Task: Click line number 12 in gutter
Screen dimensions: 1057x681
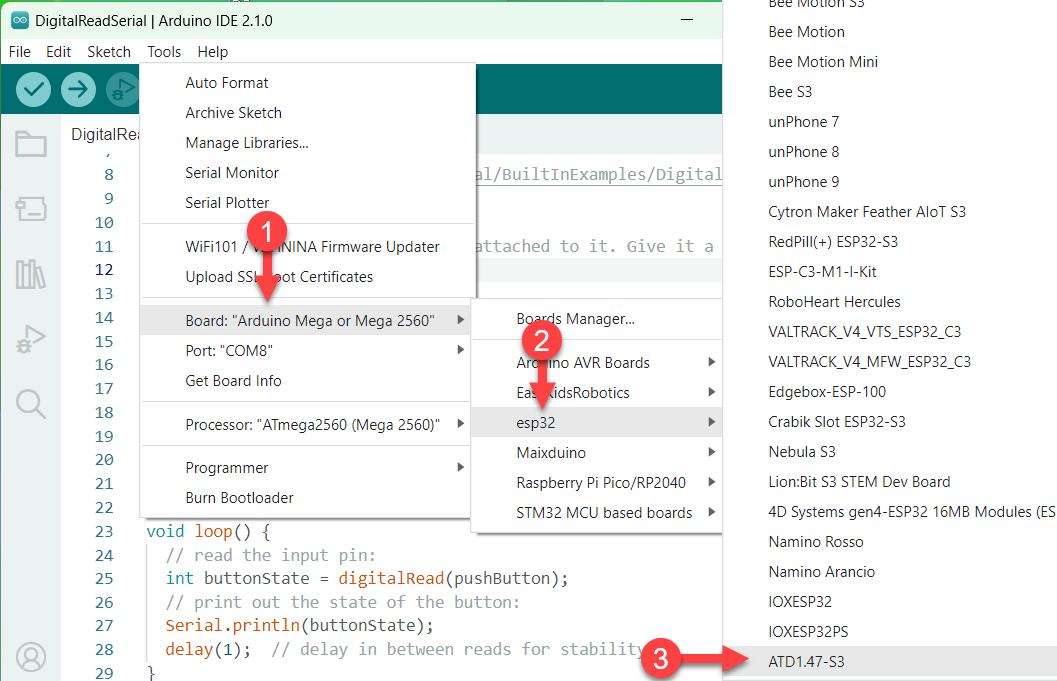Action: [x=104, y=270]
